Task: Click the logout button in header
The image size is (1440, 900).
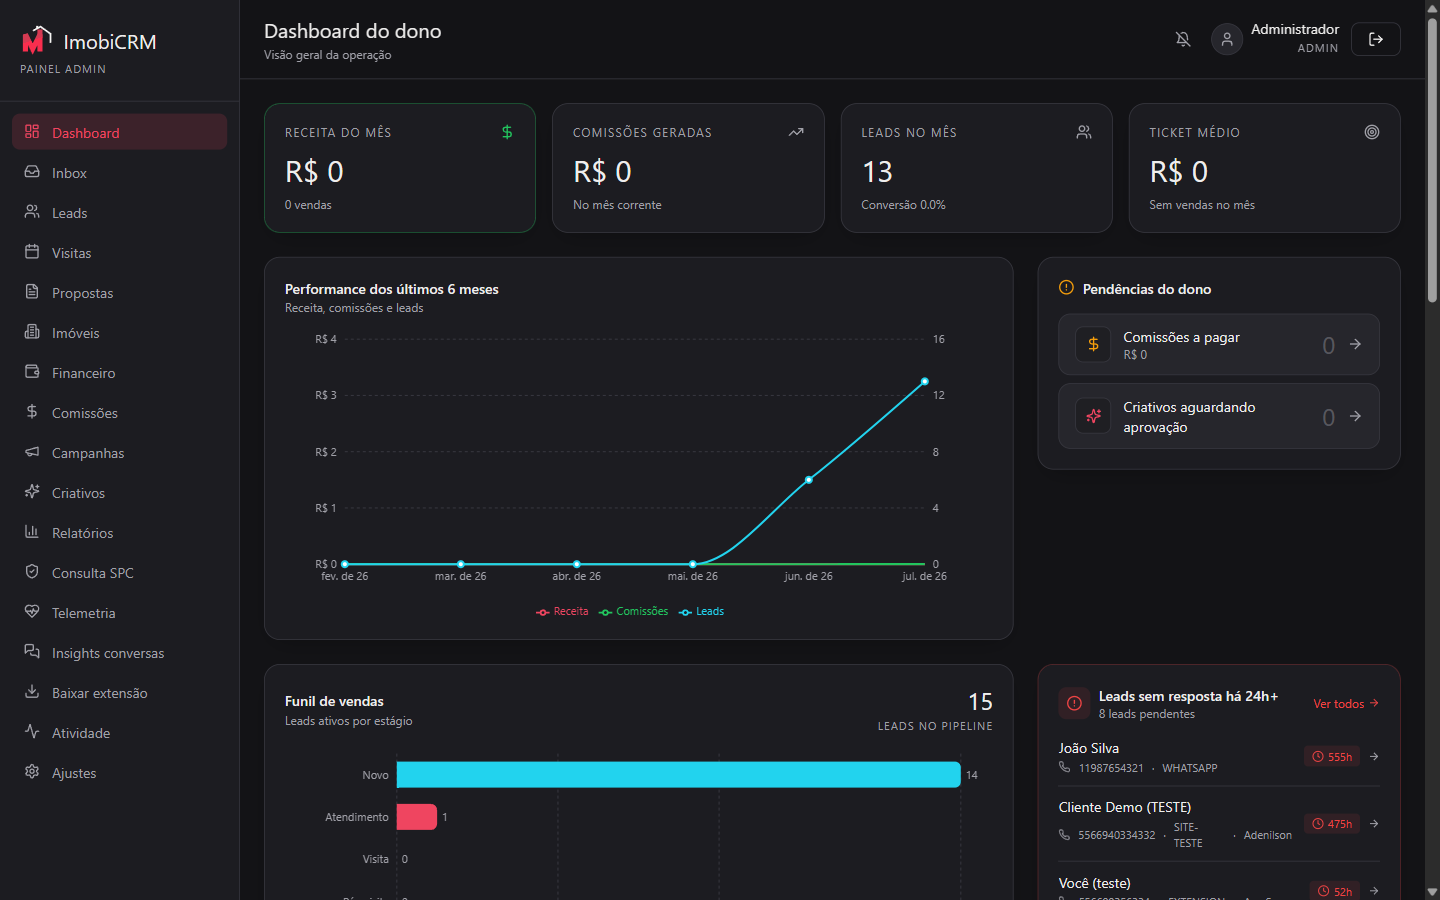Action: coord(1376,39)
